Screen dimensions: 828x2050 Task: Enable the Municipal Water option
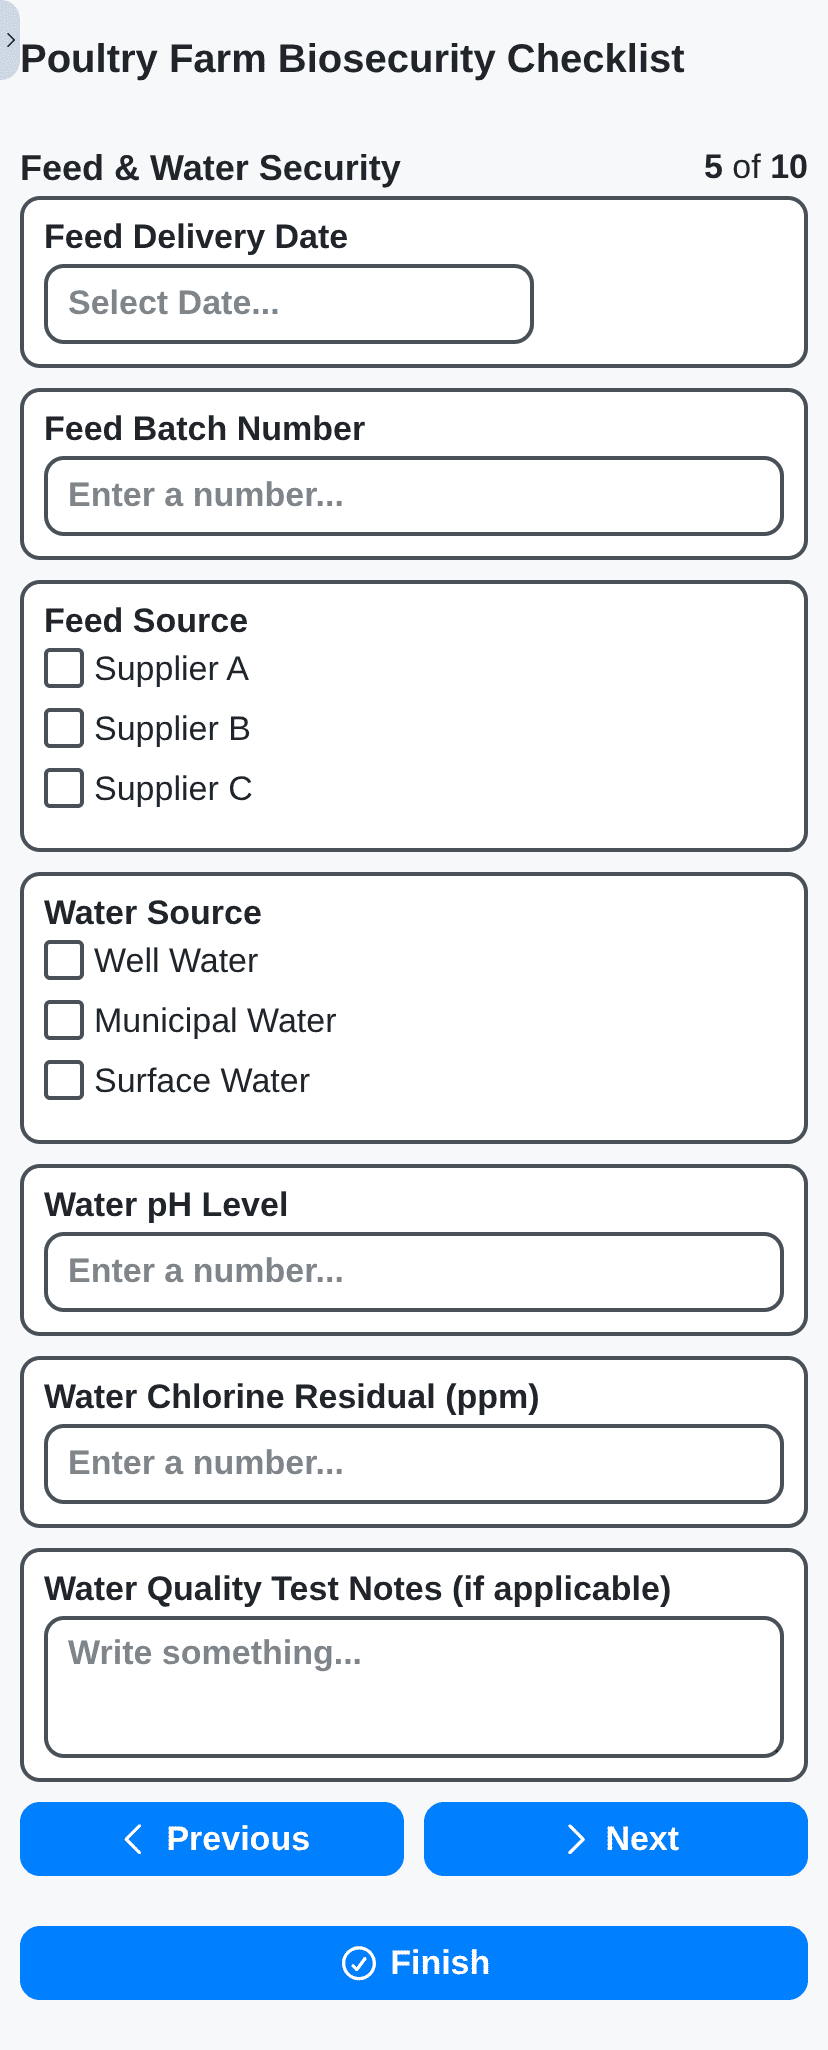tap(63, 1020)
